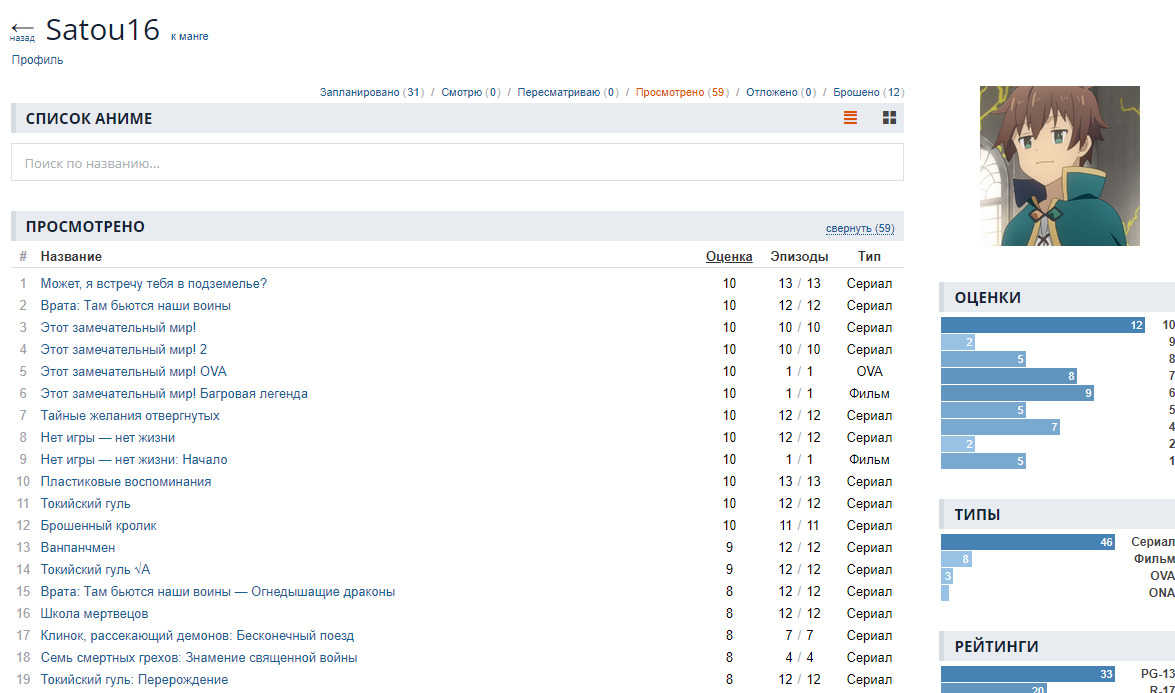
Task: Open Токийский гуль anime entry
Action: [x=85, y=504]
